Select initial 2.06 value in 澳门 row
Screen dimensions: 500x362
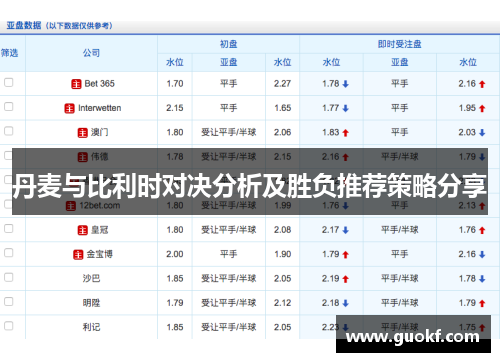(282, 132)
